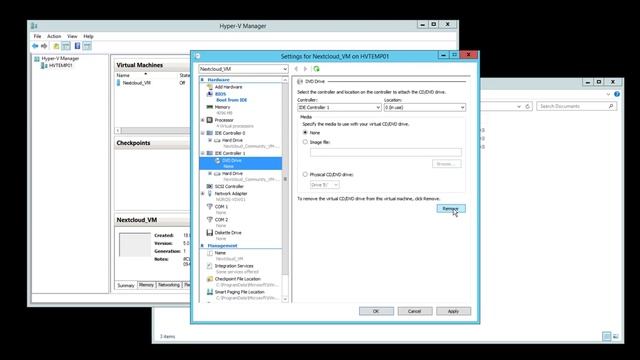Select the Physical CD/DVD drive radio button
The height and width of the screenshot is (360, 640).
pyautogui.click(x=305, y=174)
